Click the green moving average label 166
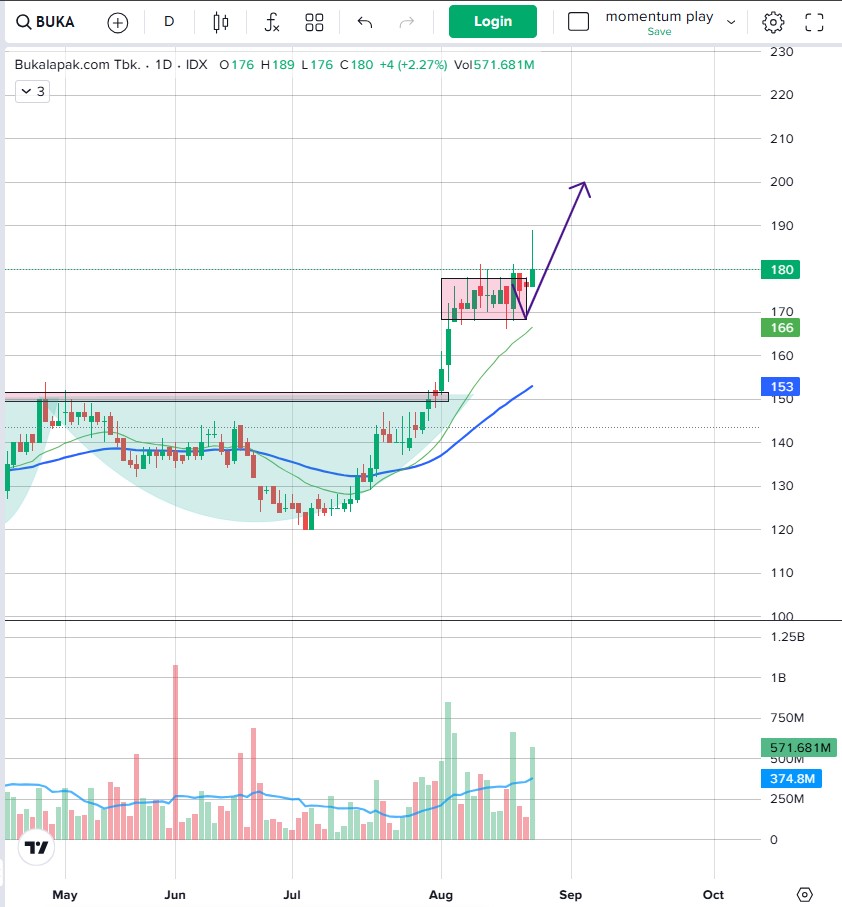The height and width of the screenshot is (907, 842). [x=781, y=328]
